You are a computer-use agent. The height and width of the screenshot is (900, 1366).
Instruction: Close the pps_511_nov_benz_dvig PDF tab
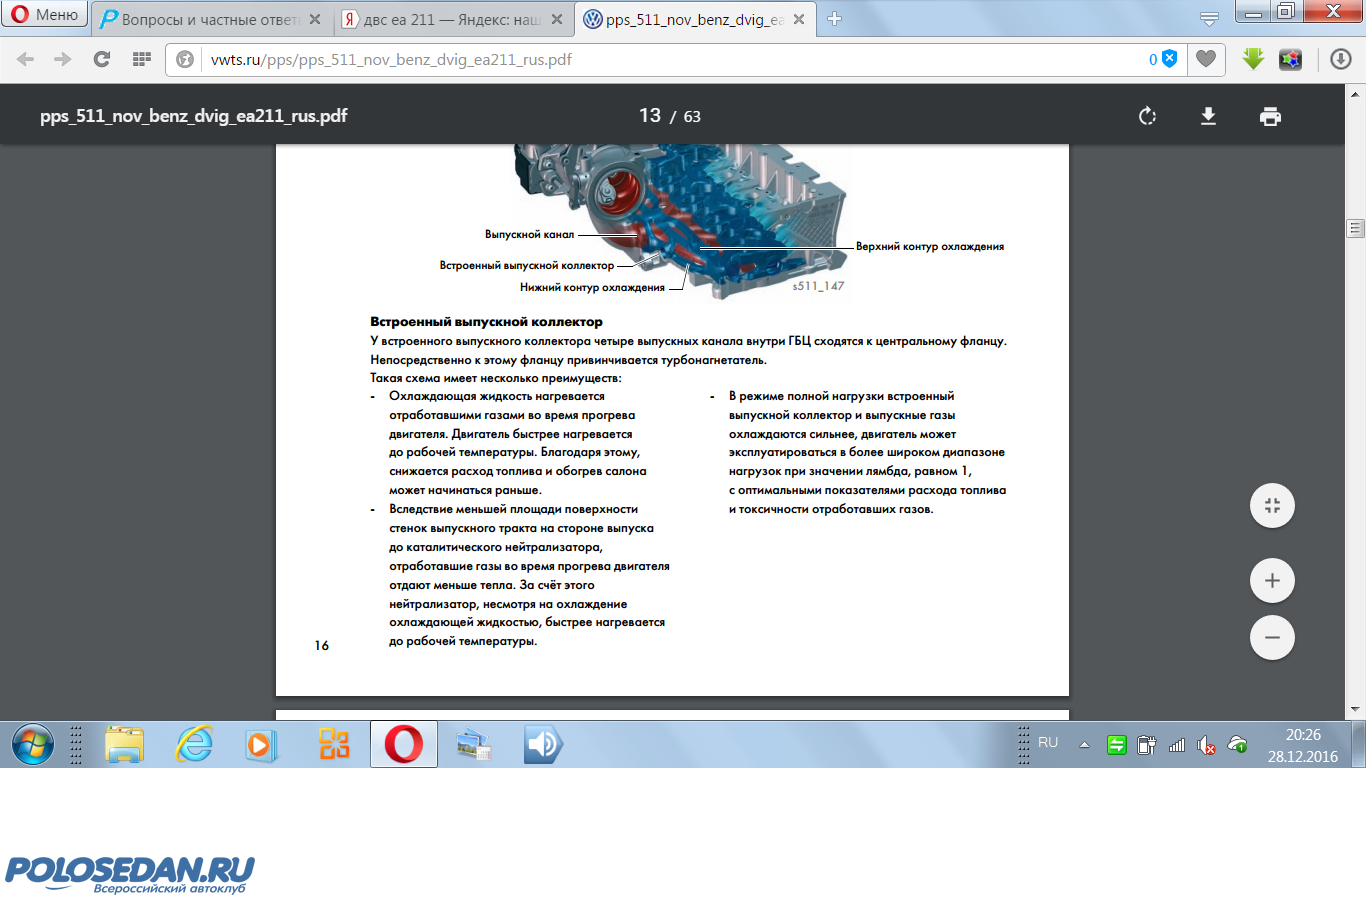tap(799, 19)
